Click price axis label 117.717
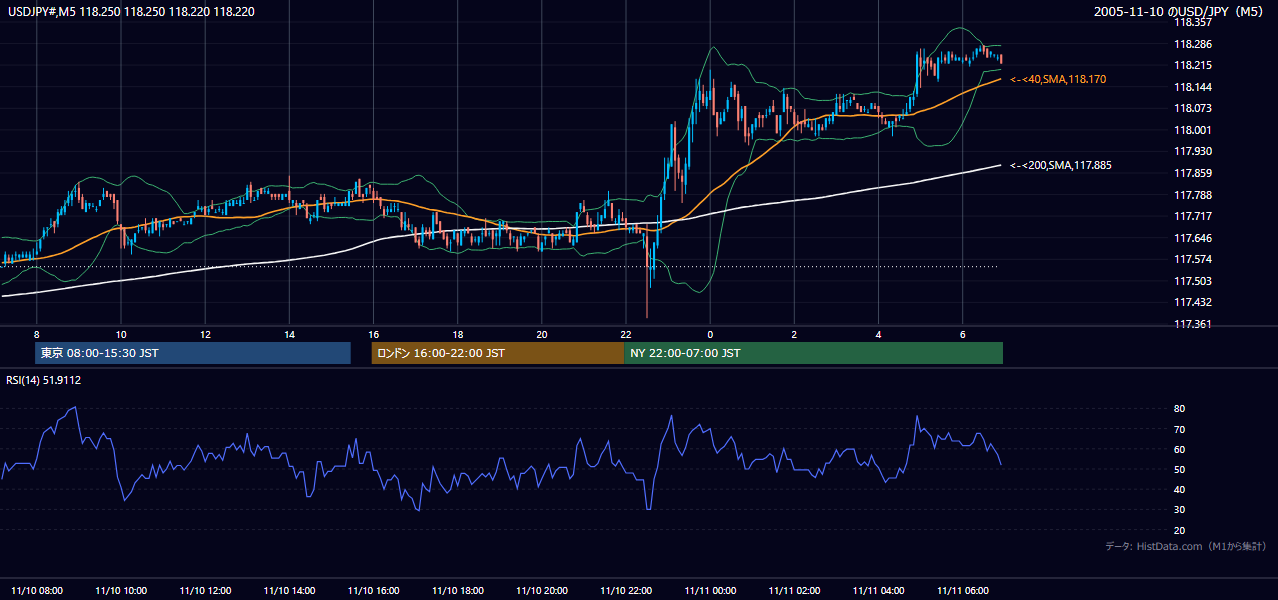Screen dimensions: 1278x600 1192,216
